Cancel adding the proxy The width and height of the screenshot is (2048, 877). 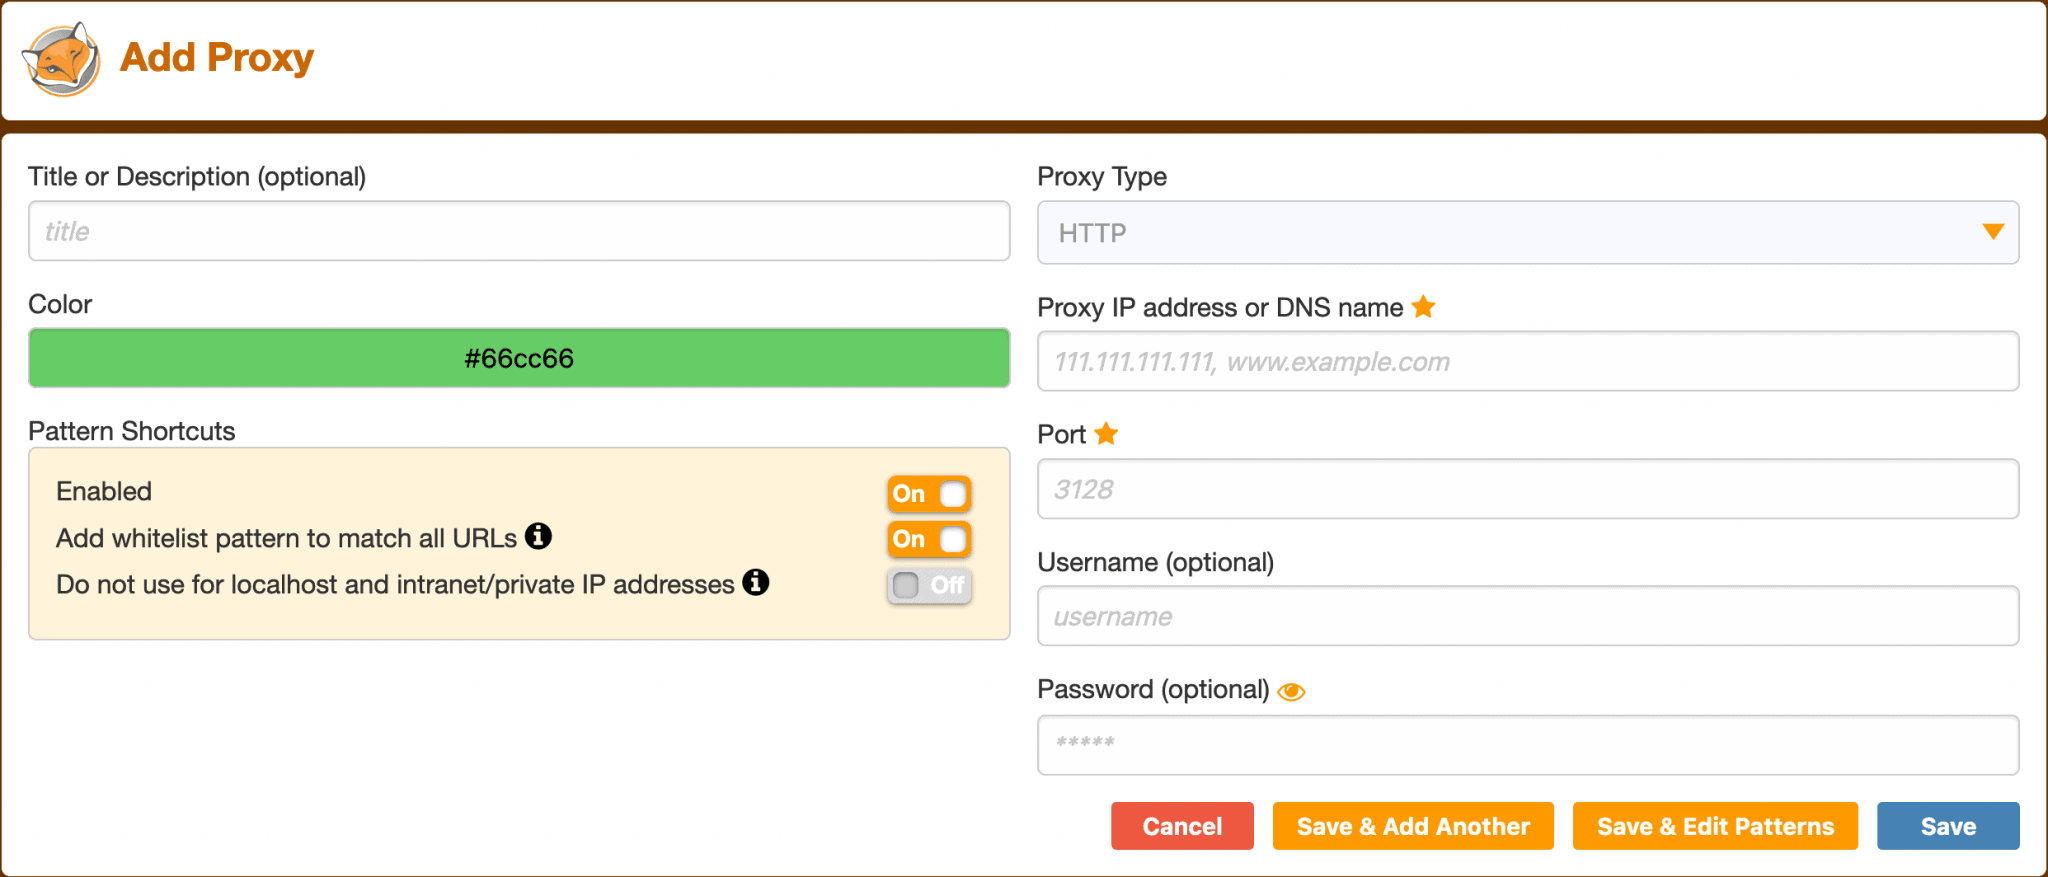click(1182, 825)
